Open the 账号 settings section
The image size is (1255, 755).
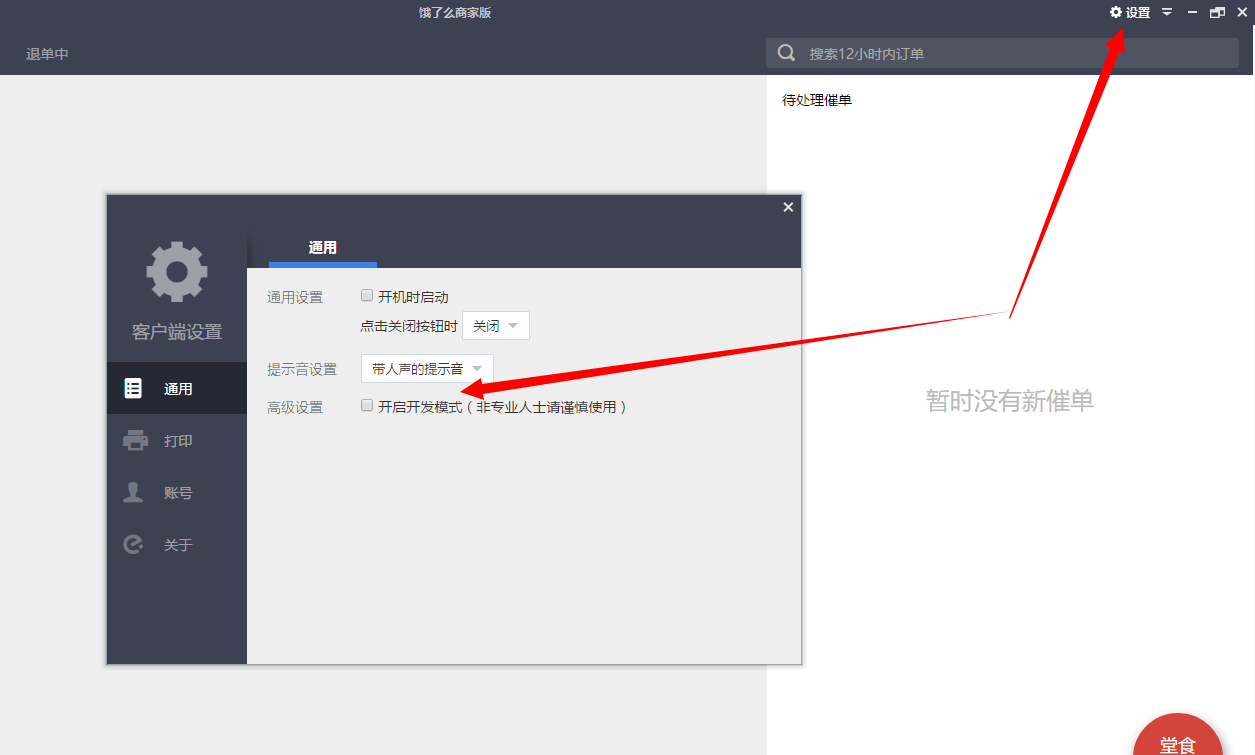click(x=177, y=493)
